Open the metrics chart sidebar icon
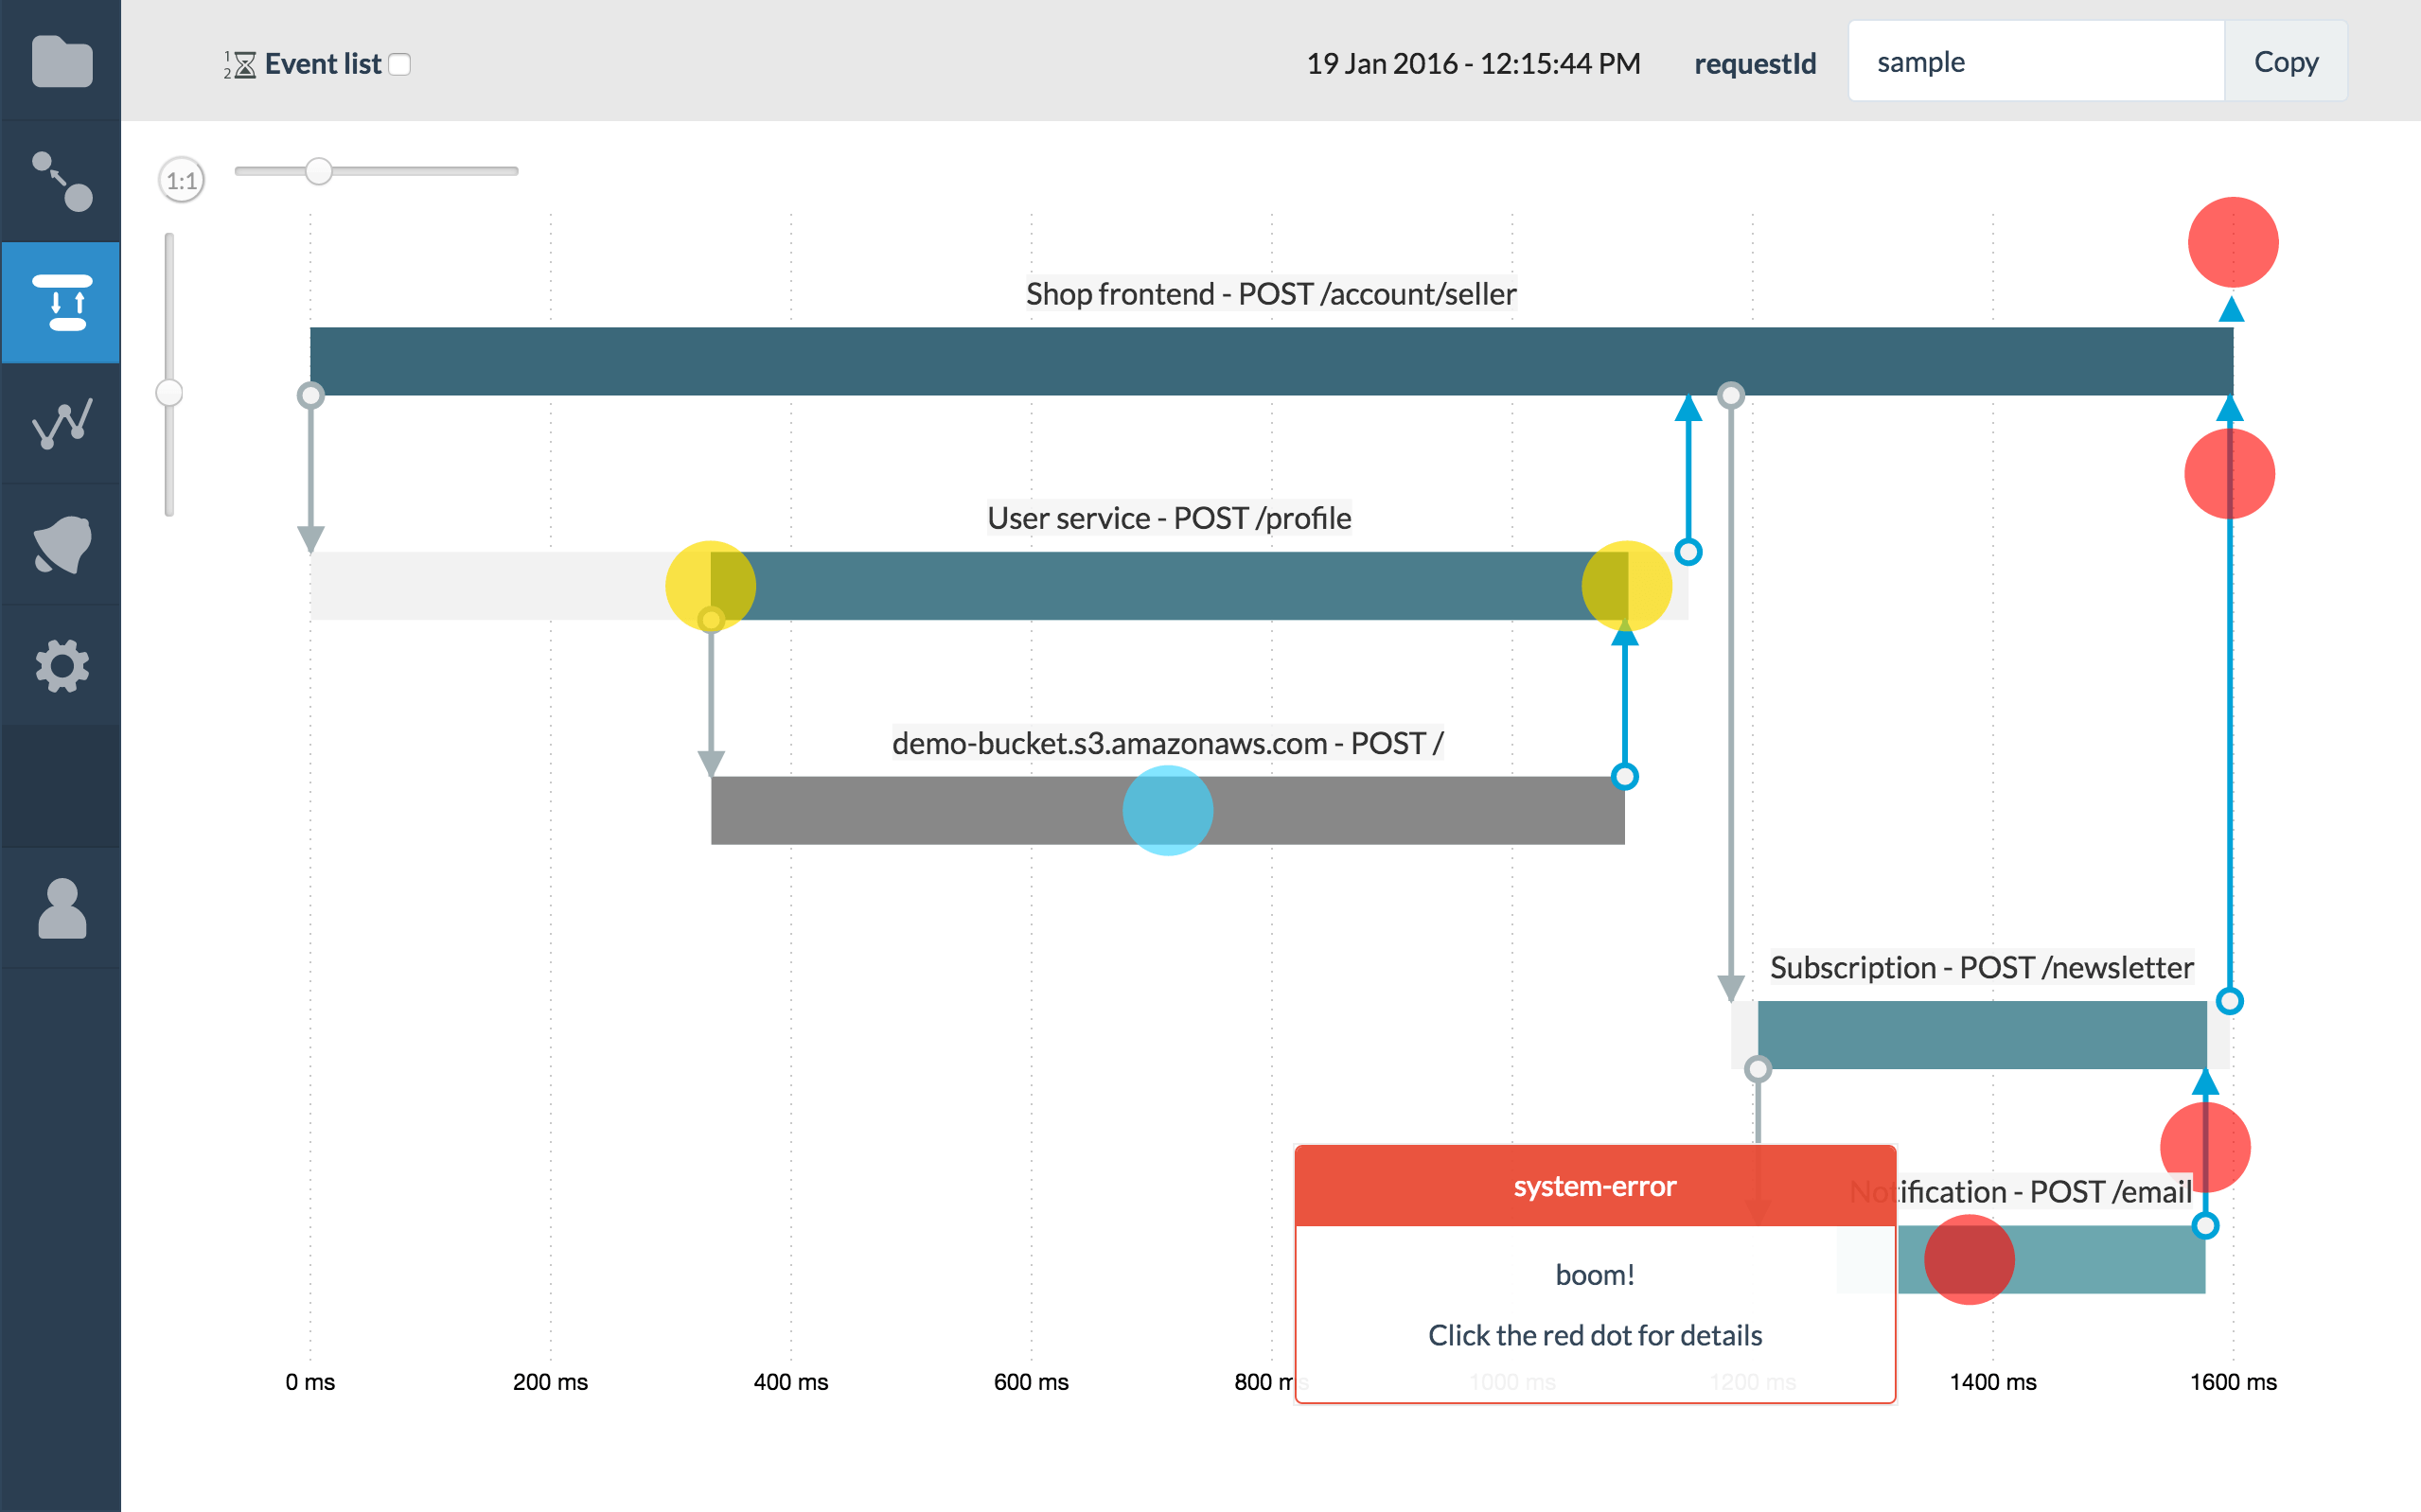The image size is (2421, 1512). point(62,423)
